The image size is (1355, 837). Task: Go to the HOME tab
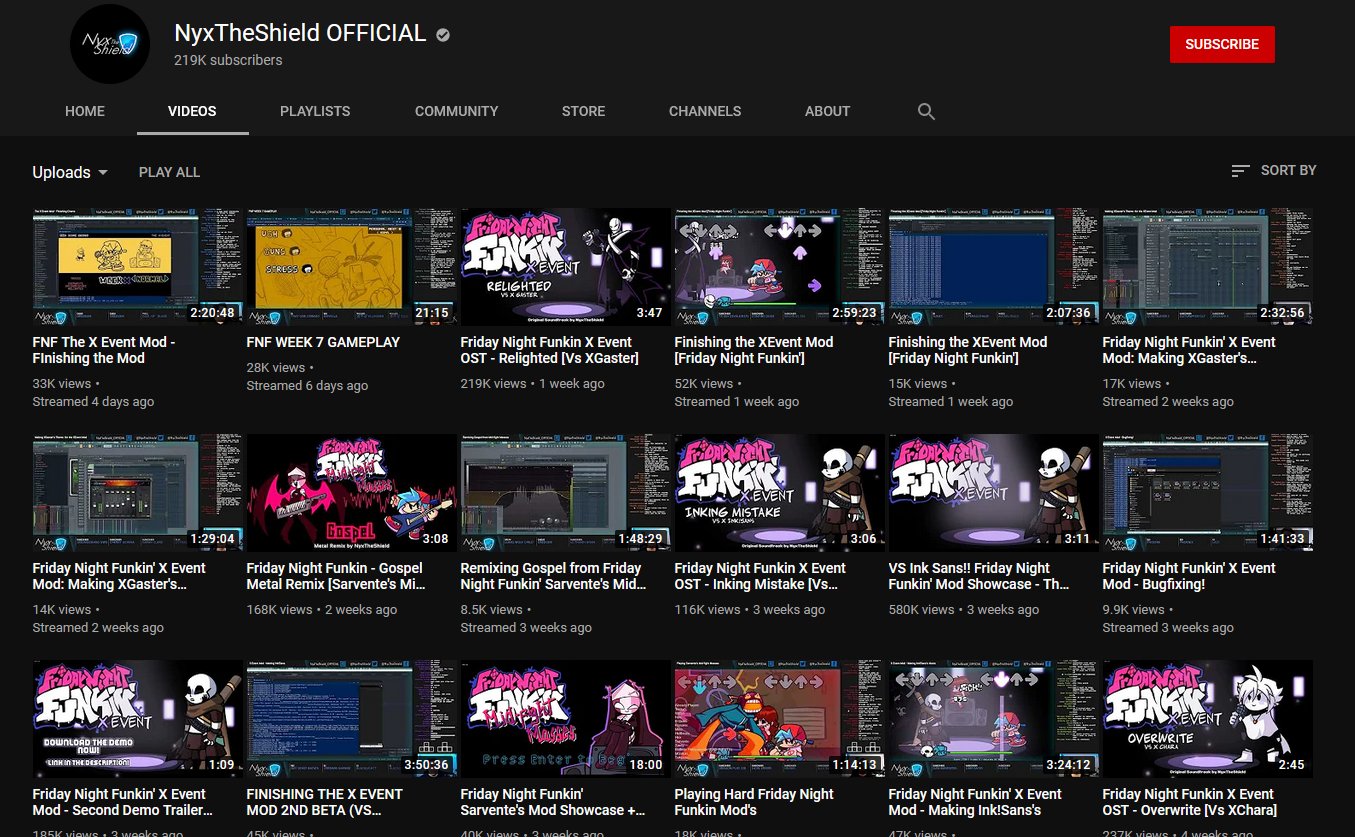85,111
